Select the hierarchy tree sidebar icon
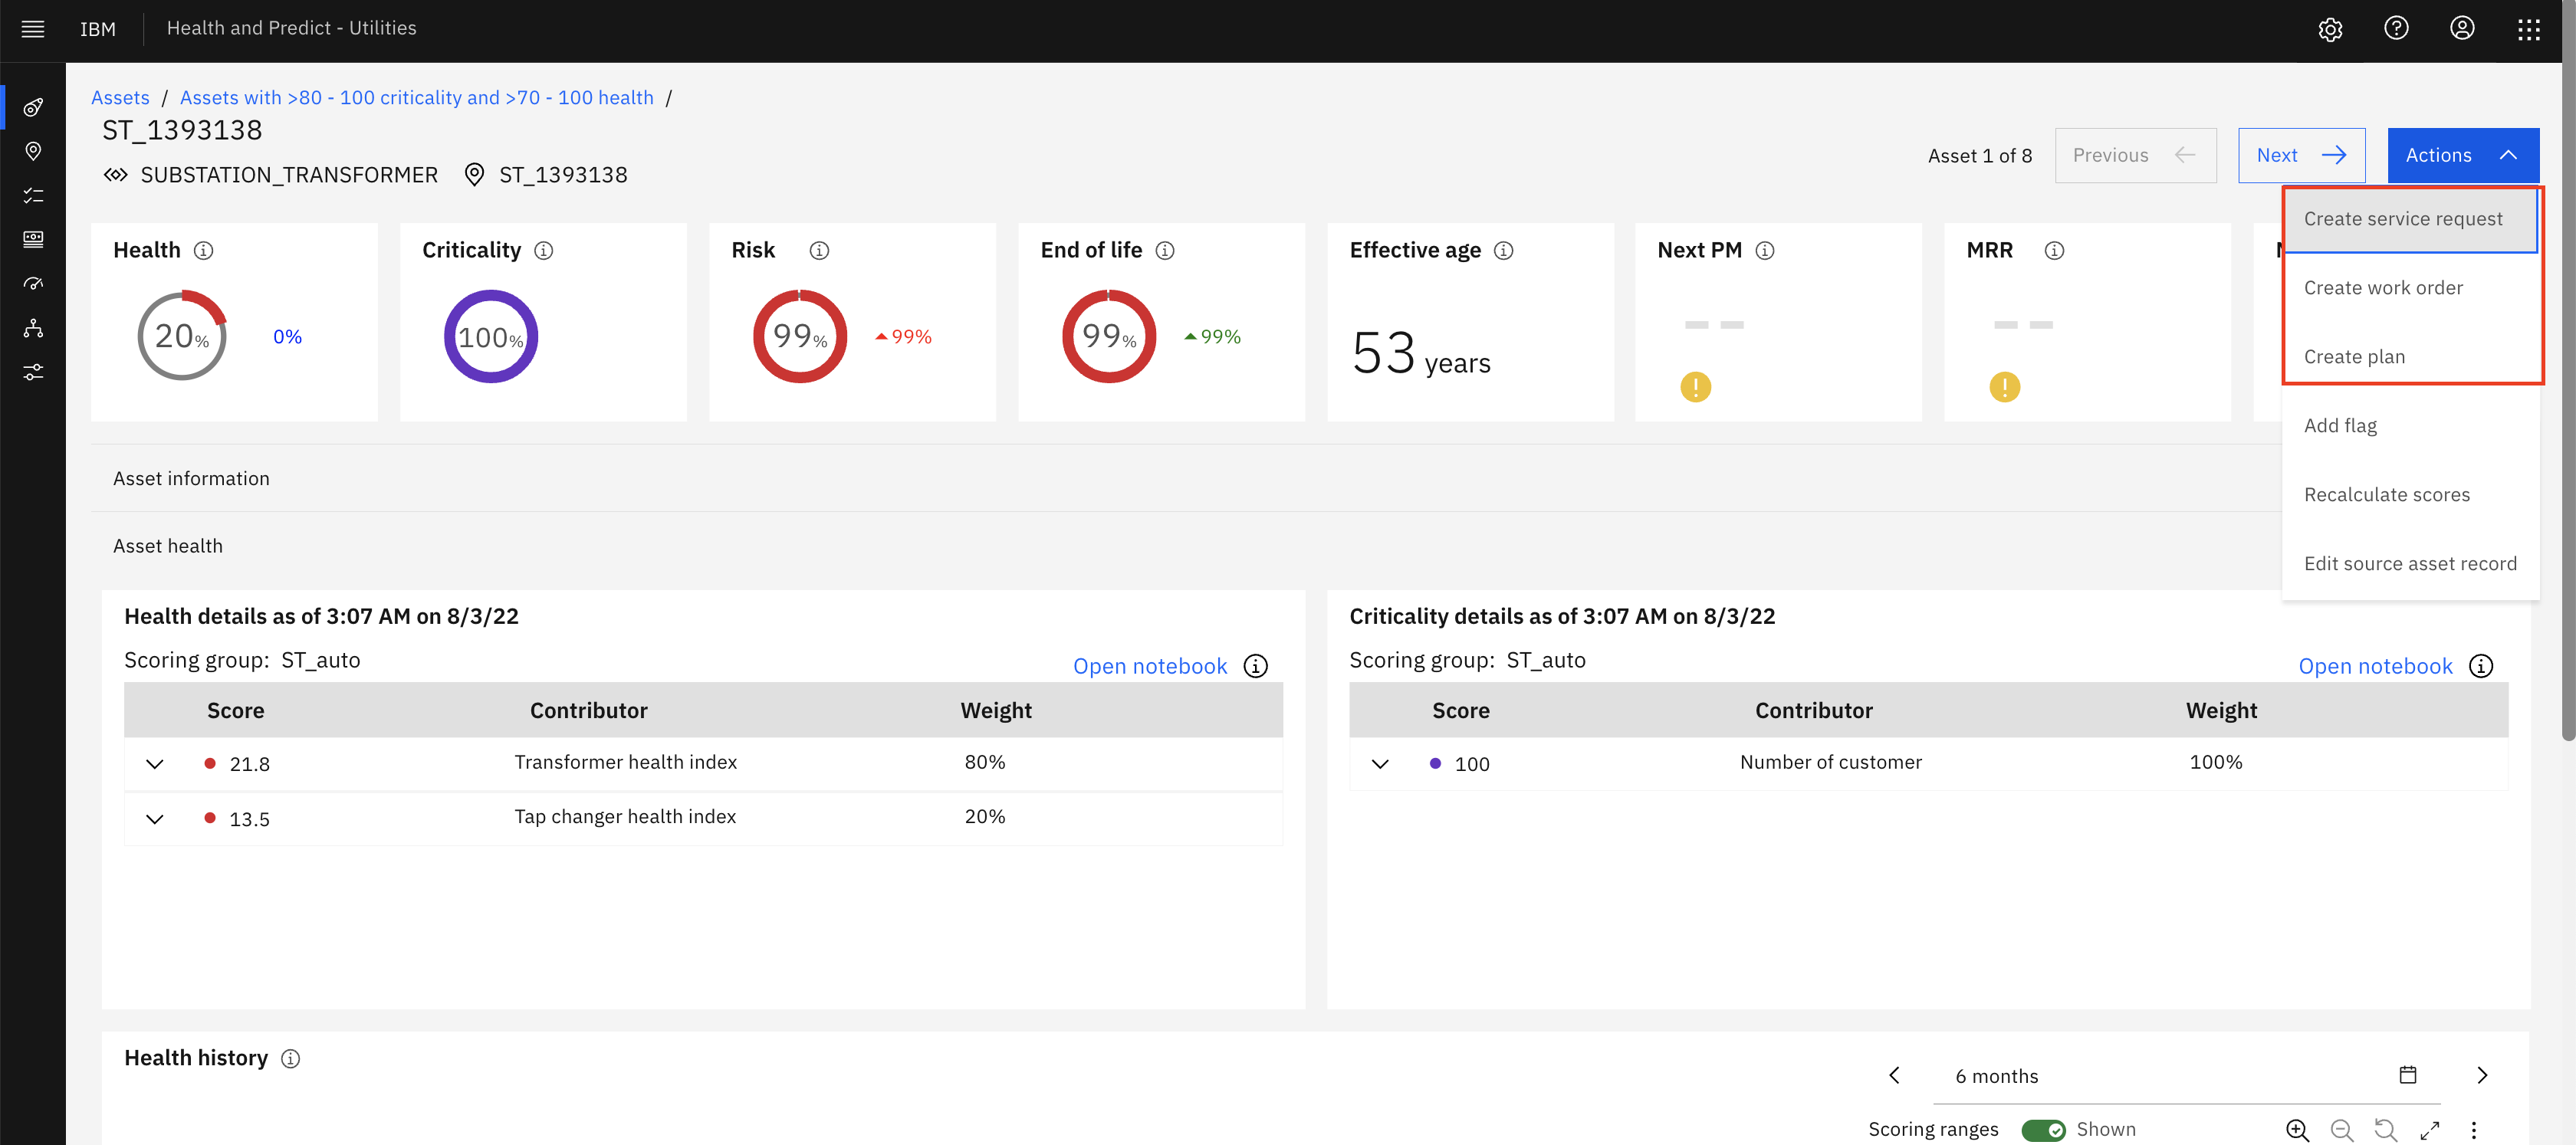The height and width of the screenshot is (1145, 2576). coord(33,328)
